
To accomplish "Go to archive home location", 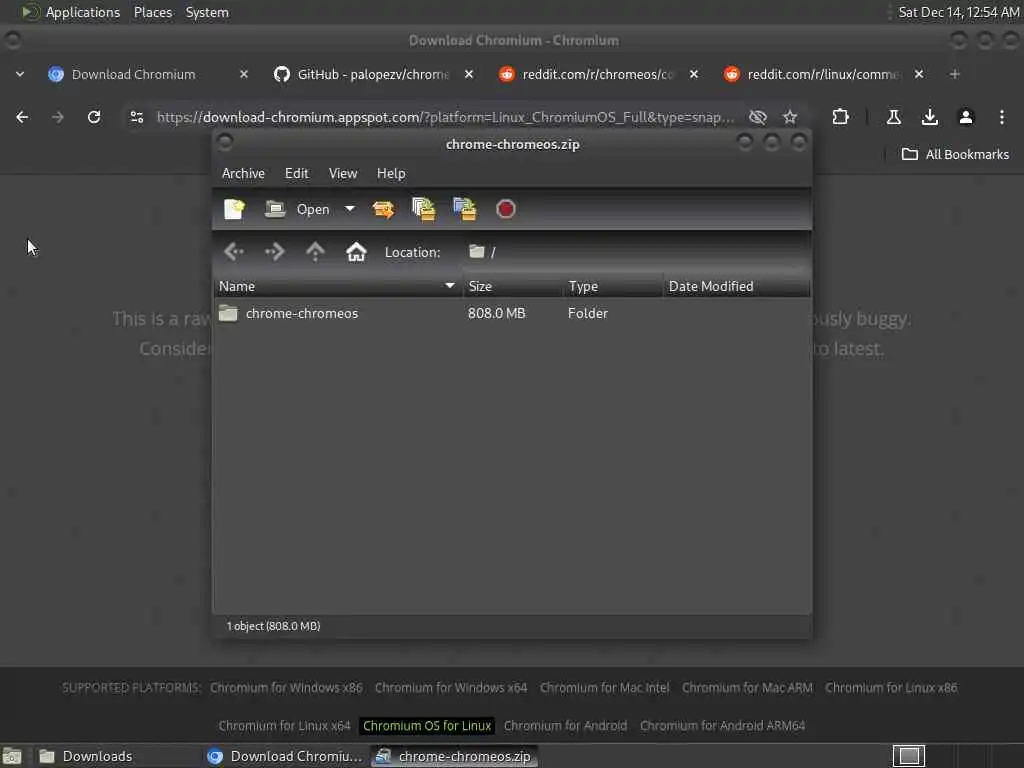I will click(356, 251).
